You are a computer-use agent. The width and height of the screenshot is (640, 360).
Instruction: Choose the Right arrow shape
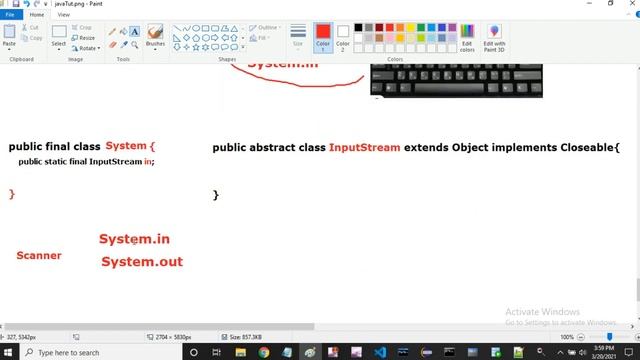tap(215, 38)
